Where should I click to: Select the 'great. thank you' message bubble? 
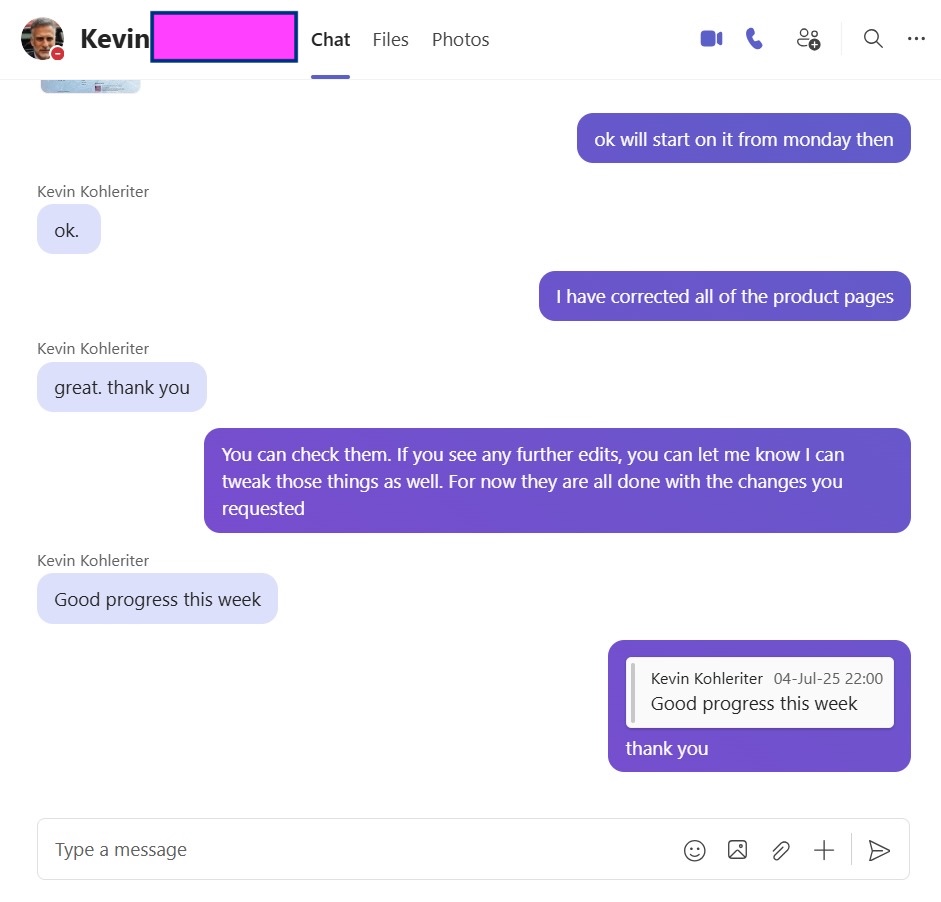click(122, 387)
